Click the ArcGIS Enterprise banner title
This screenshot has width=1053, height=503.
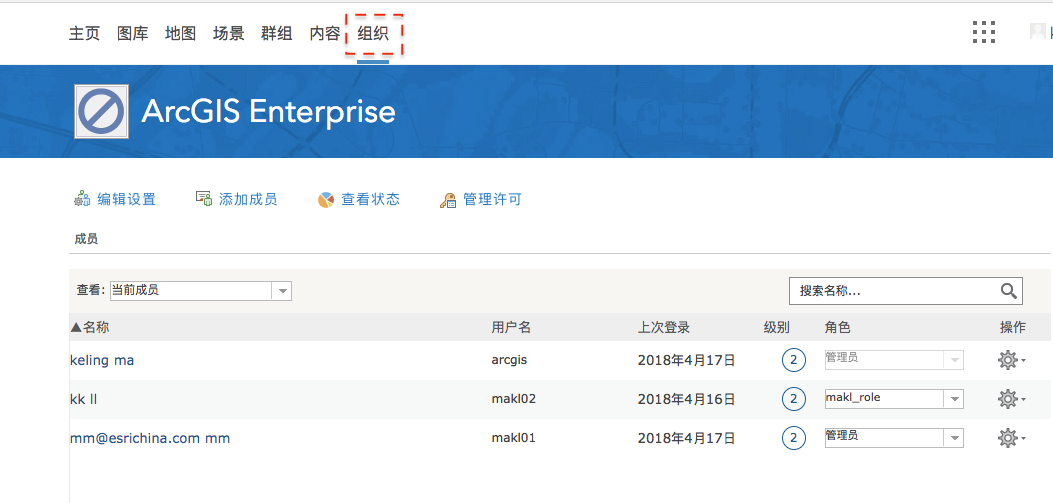pyautogui.click(x=268, y=111)
